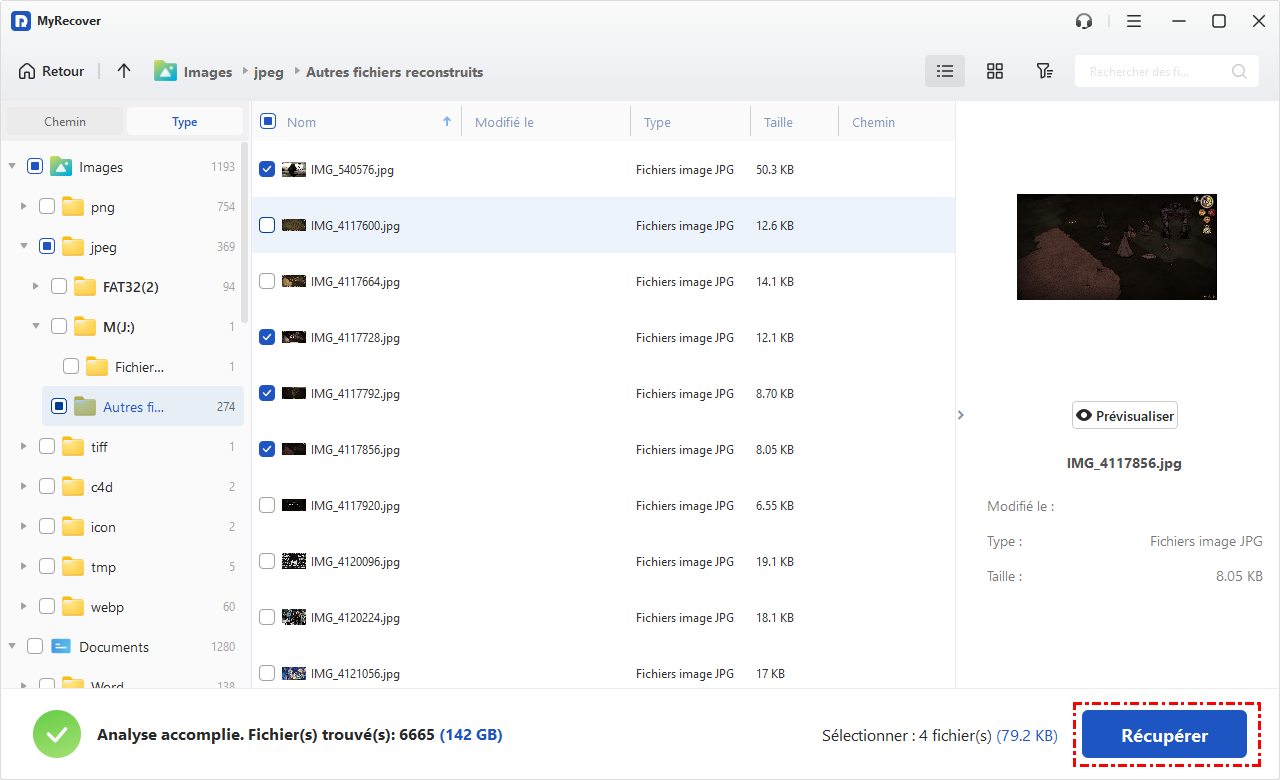Open the hamburger menu in title bar

(x=1134, y=21)
